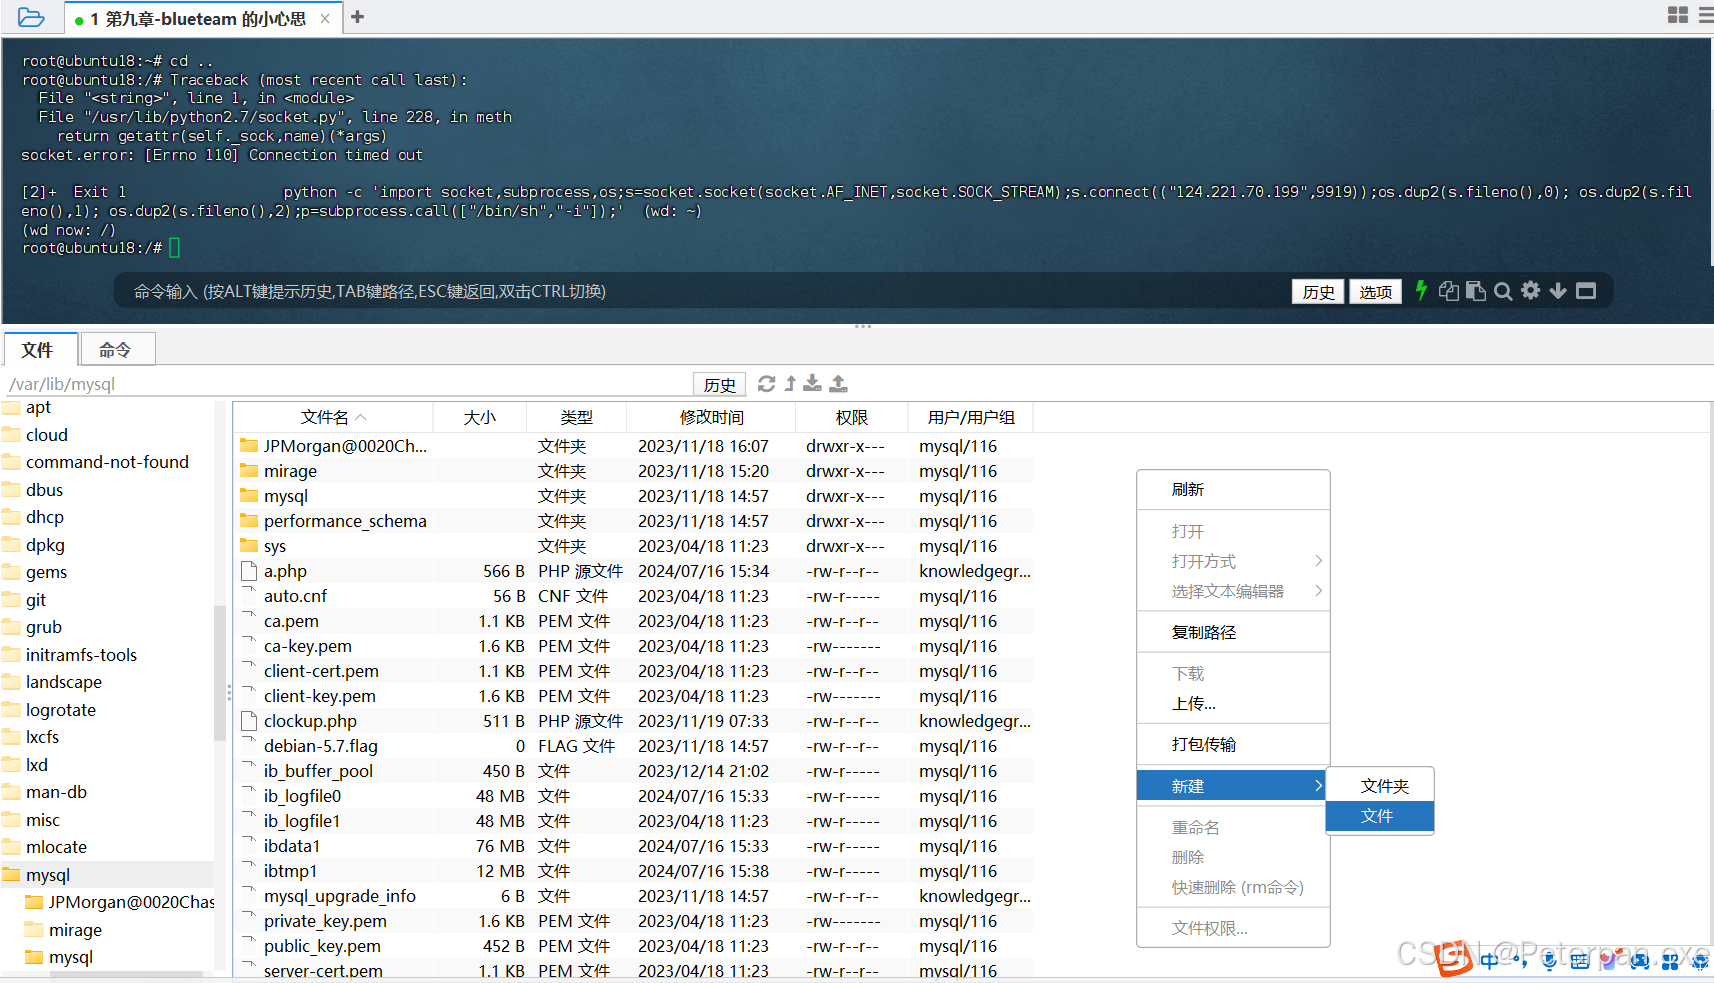The height and width of the screenshot is (983, 1714).
Task: Select the ib_buffer_pool file row
Action: point(634,771)
